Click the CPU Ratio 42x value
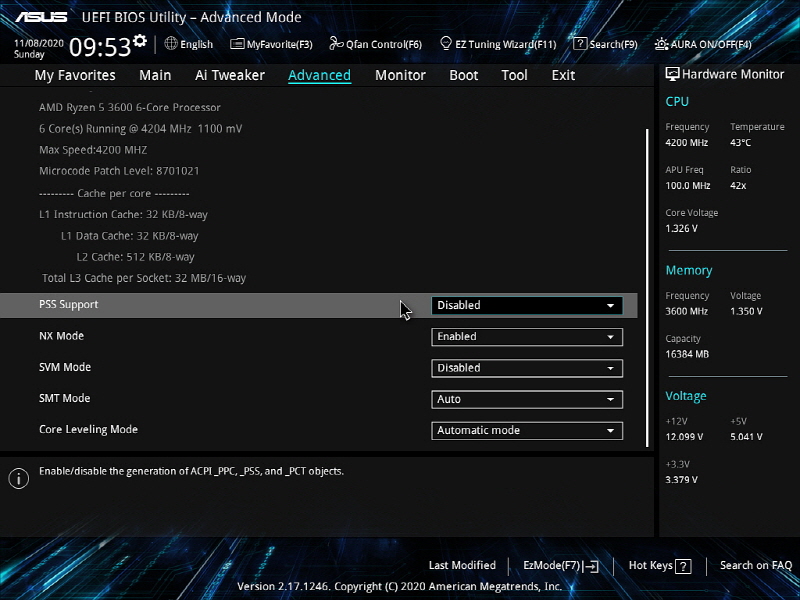This screenshot has height=600, width=800. click(738, 186)
